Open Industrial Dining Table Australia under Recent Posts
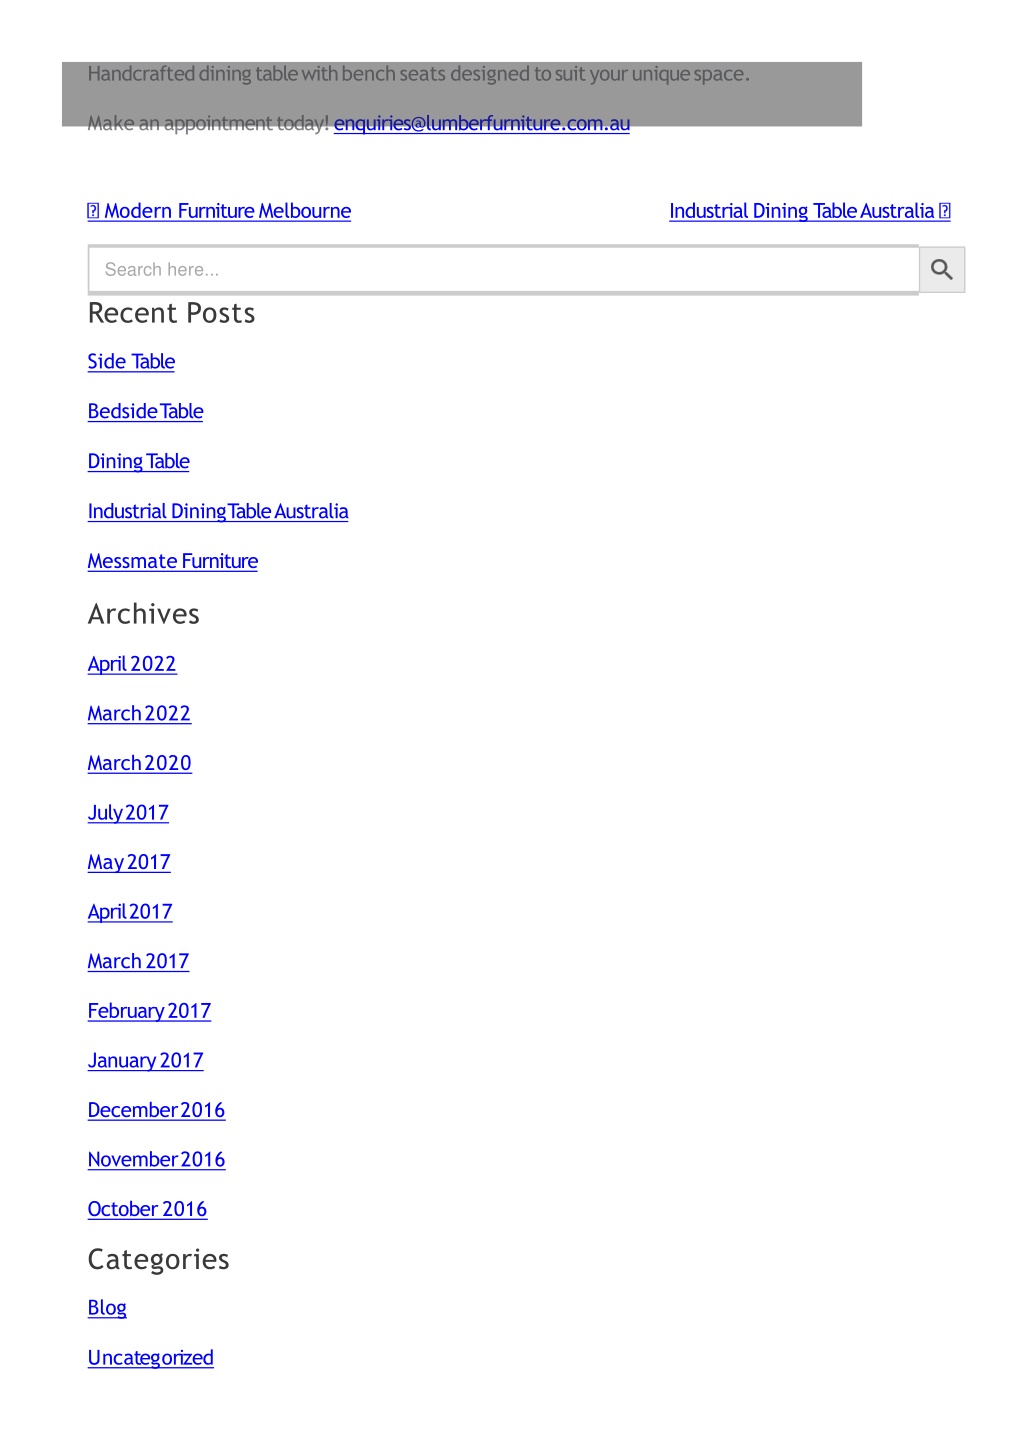The image size is (1024, 1449). tap(218, 512)
